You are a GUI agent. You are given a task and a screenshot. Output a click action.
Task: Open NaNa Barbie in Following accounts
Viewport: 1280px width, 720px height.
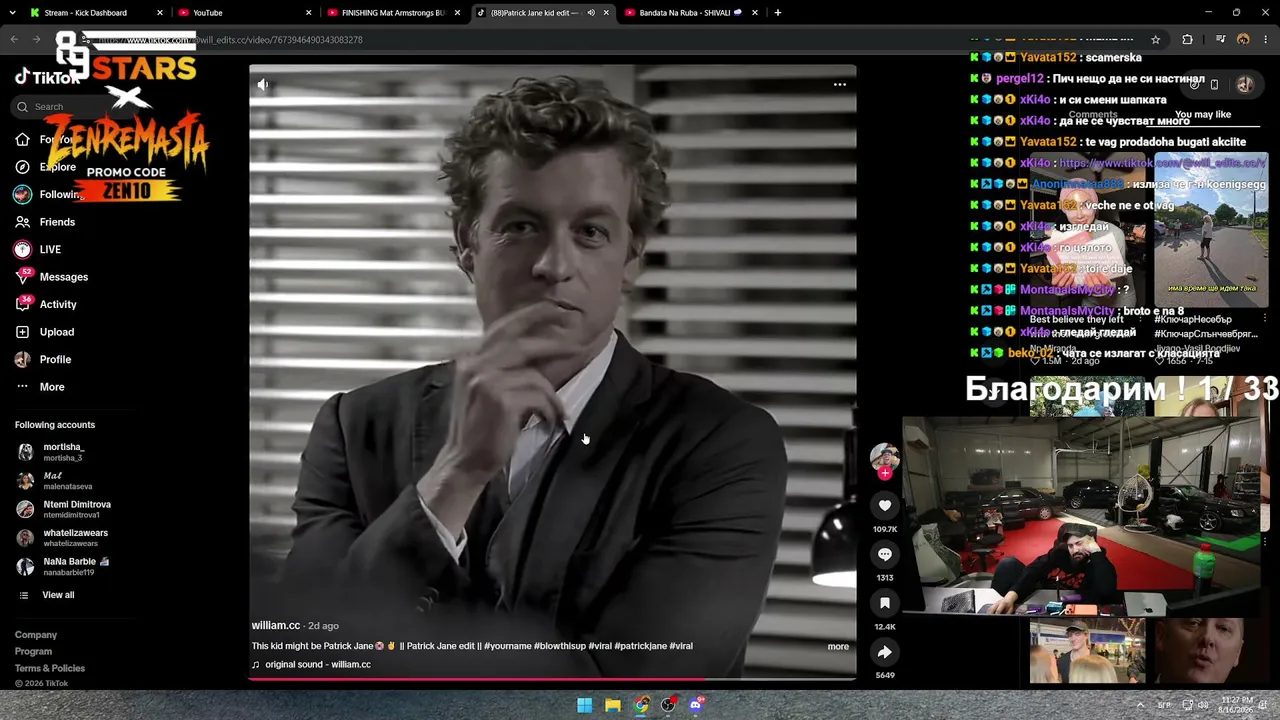click(x=76, y=566)
